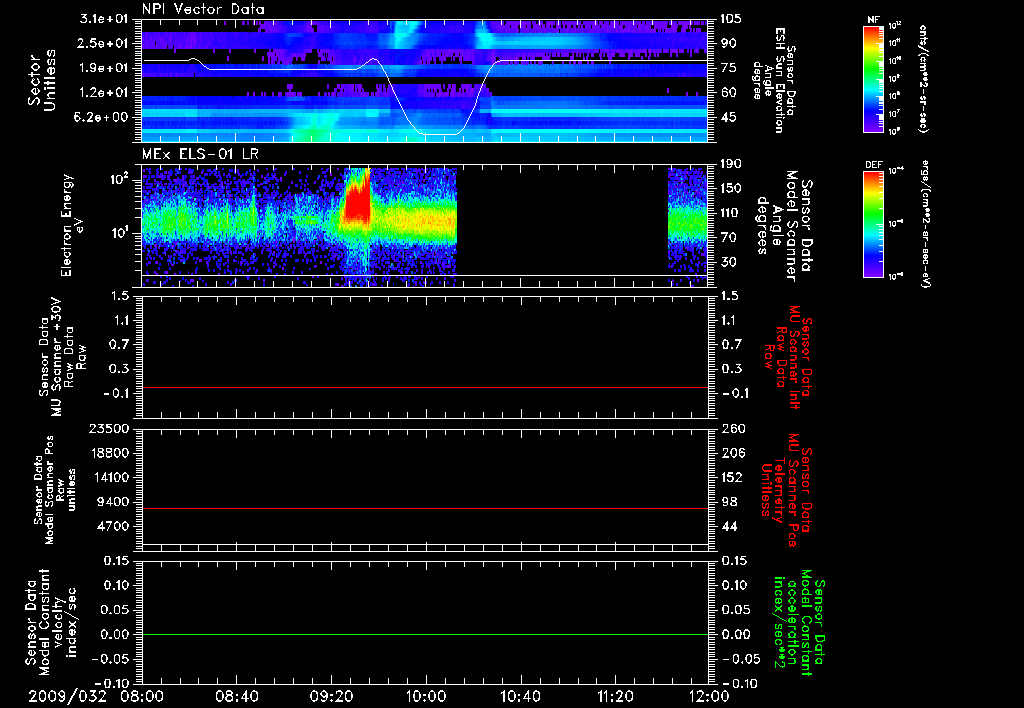Click the '90' sun elevation axis value
The width and height of the screenshot is (1024, 708).
coord(728,43)
